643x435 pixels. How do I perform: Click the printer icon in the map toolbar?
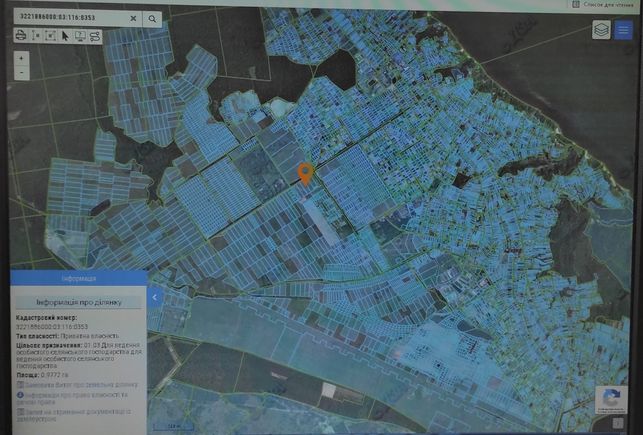point(21,36)
